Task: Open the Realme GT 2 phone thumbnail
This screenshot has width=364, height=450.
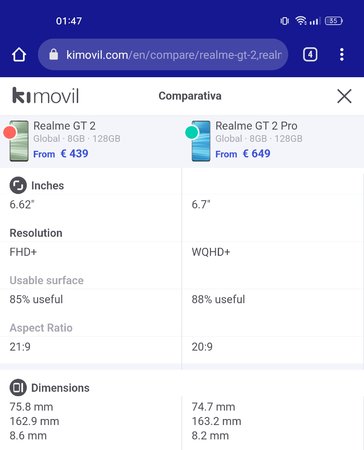Action: click(19, 141)
